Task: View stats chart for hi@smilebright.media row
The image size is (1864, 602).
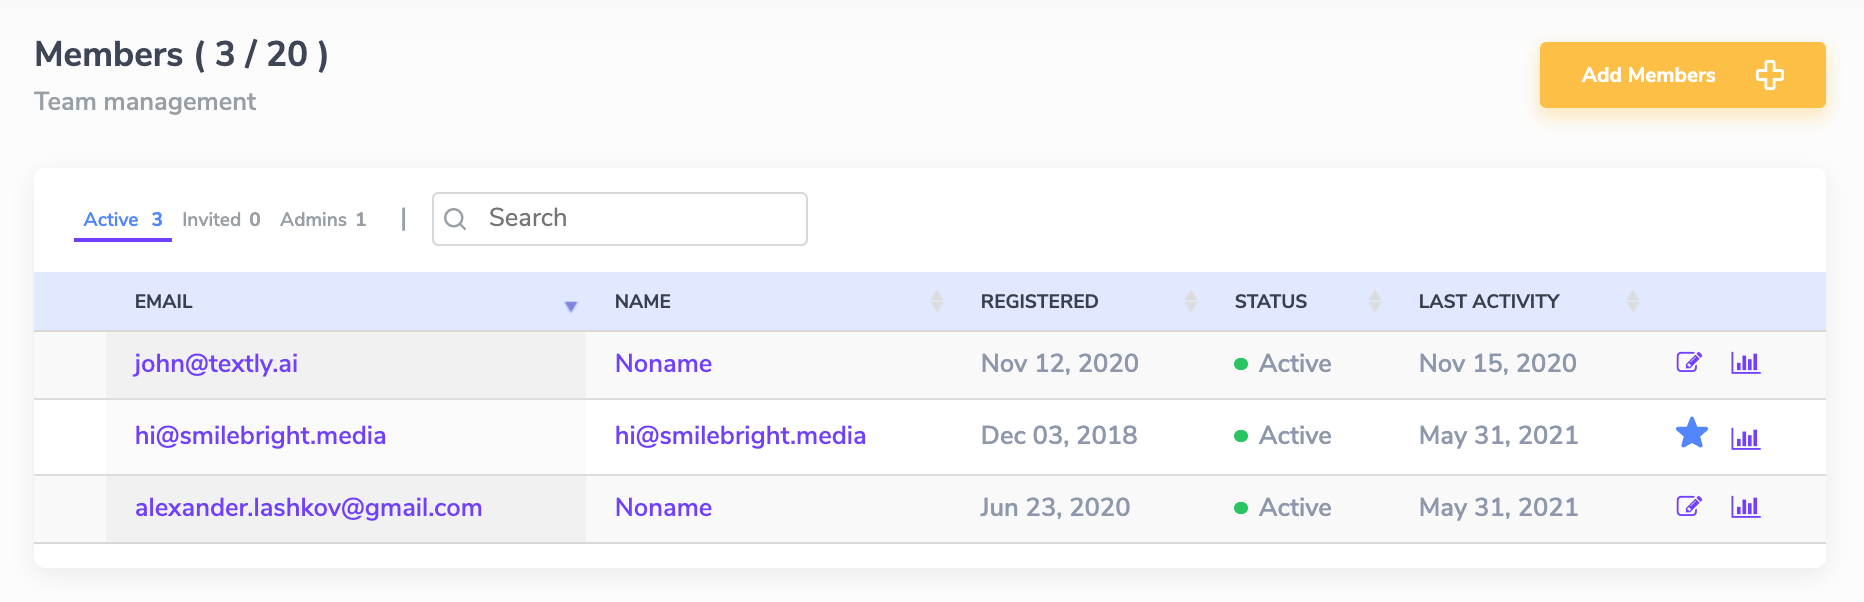Action: click(1745, 437)
